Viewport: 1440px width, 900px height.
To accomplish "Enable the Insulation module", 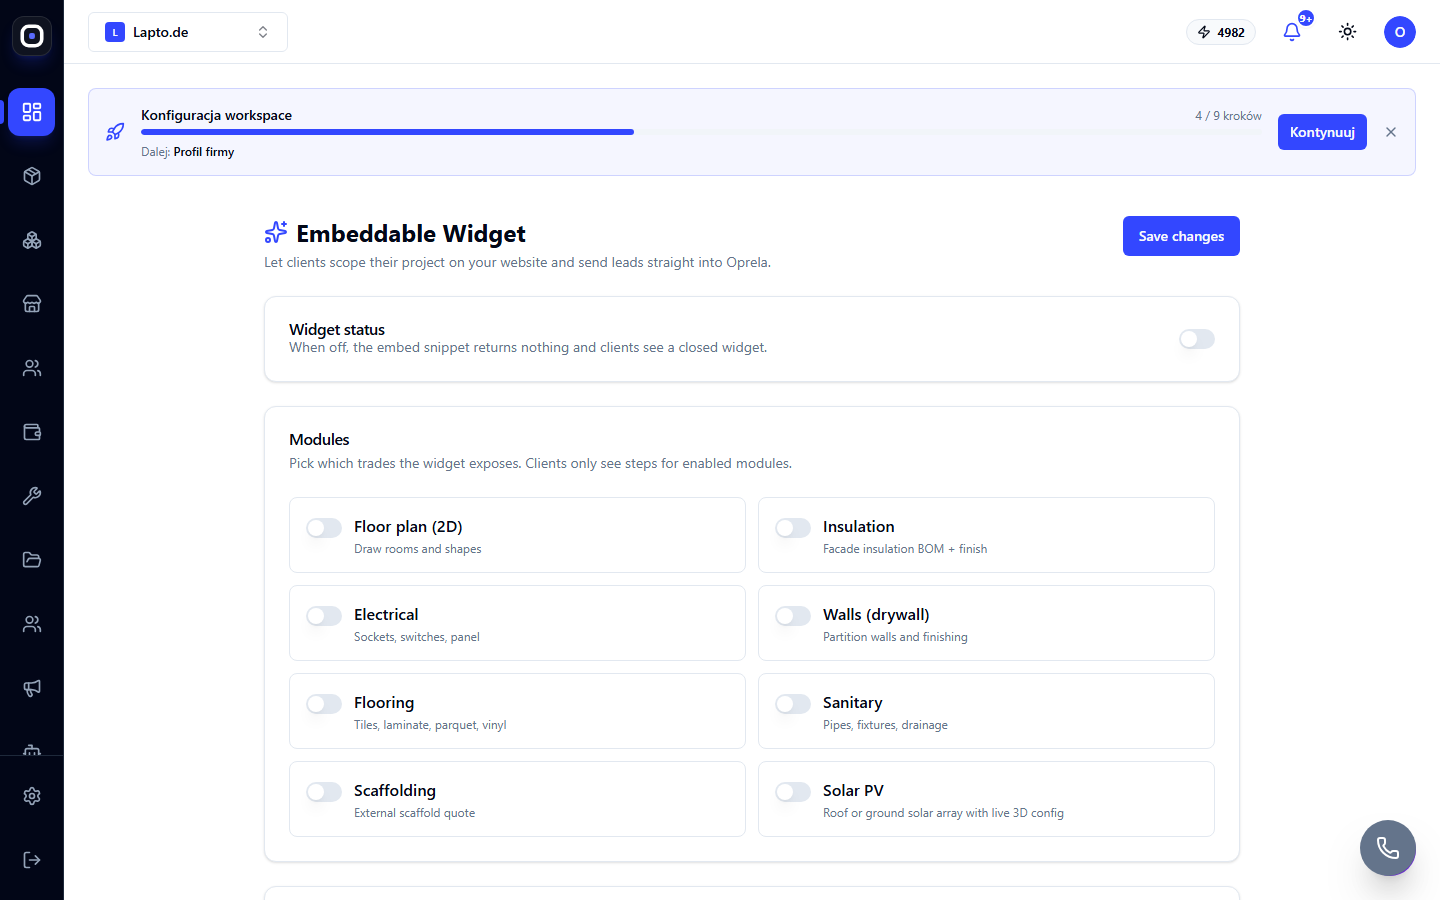I will [793, 528].
